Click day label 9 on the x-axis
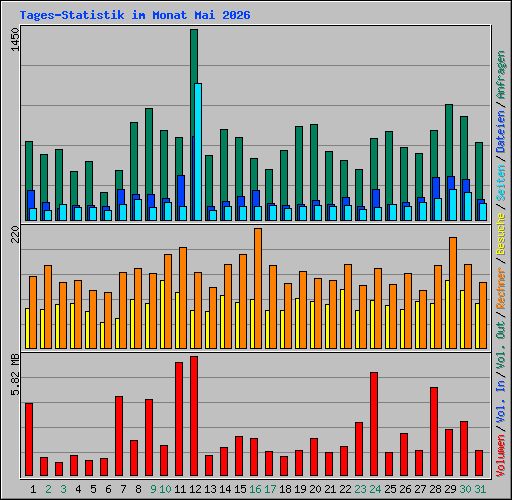512x500 pixels. (x=153, y=489)
